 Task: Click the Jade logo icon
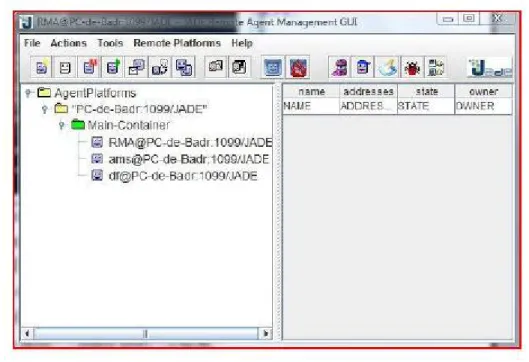(x=490, y=67)
